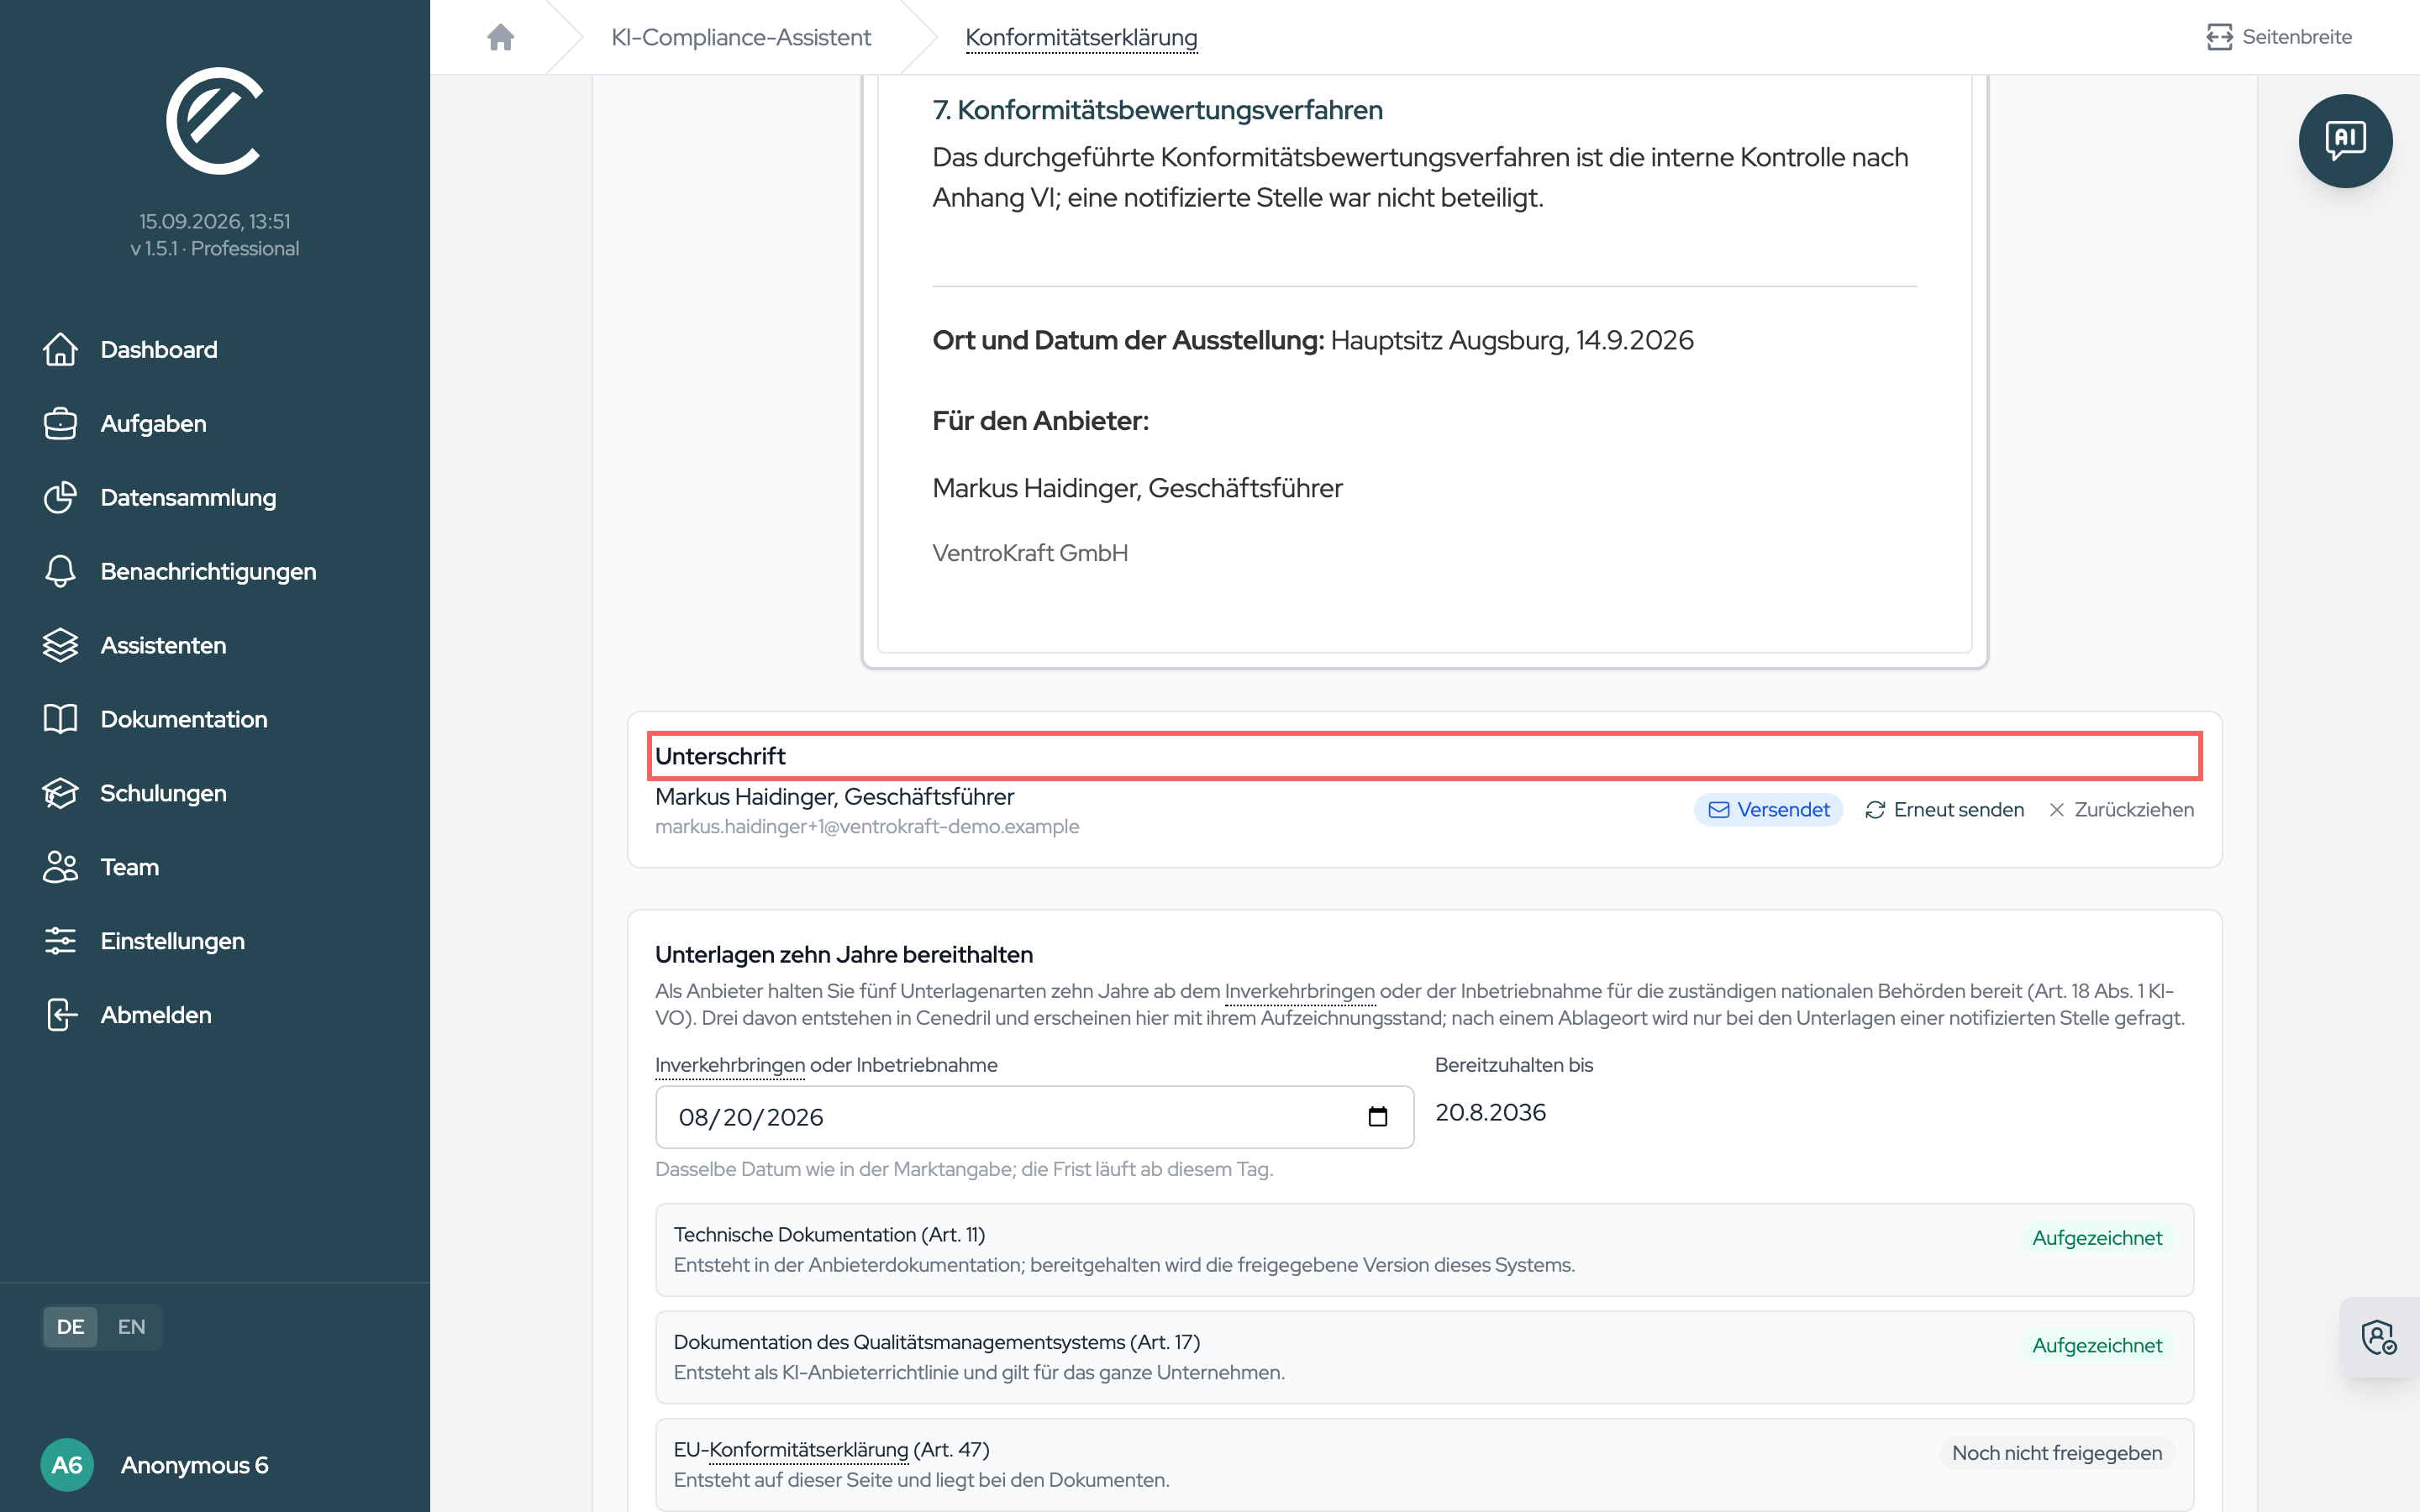The image size is (2420, 1512).
Task: Click the A6 user avatar
Action: pyautogui.click(x=67, y=1465)
